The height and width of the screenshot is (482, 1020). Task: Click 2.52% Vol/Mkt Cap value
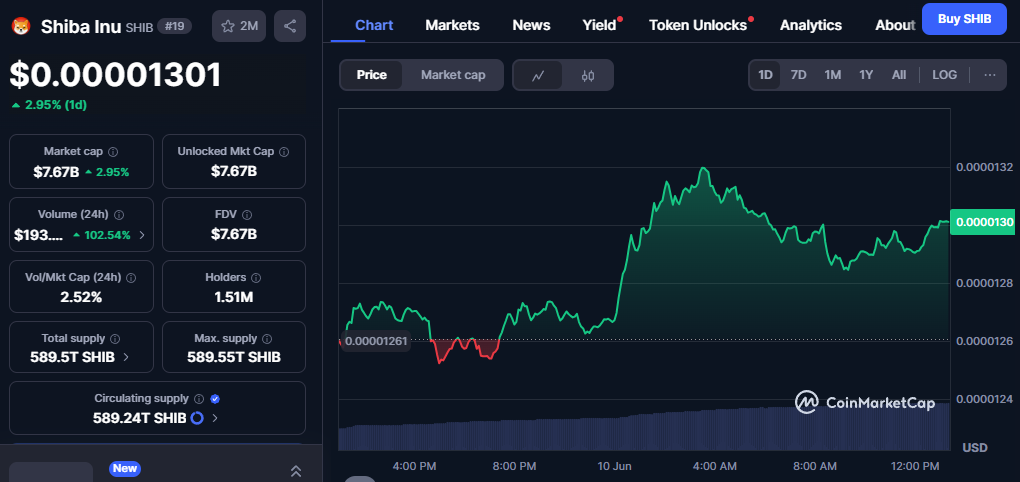[x=81, y=298]
